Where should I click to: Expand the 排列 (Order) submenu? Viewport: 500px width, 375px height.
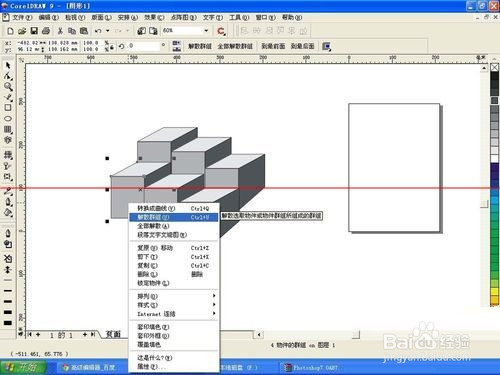(173, 296)
